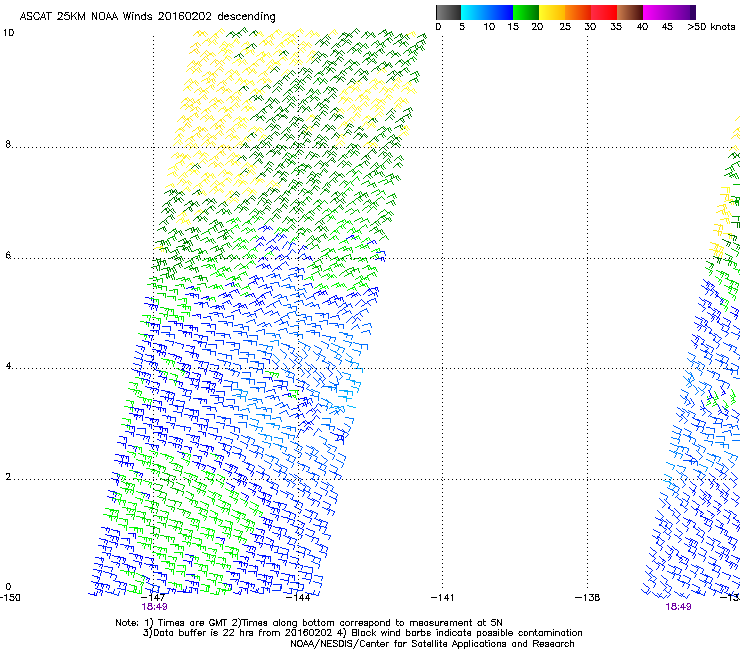Click the '25' label under the color bar

pyautogui.click(x=565, y=27)
